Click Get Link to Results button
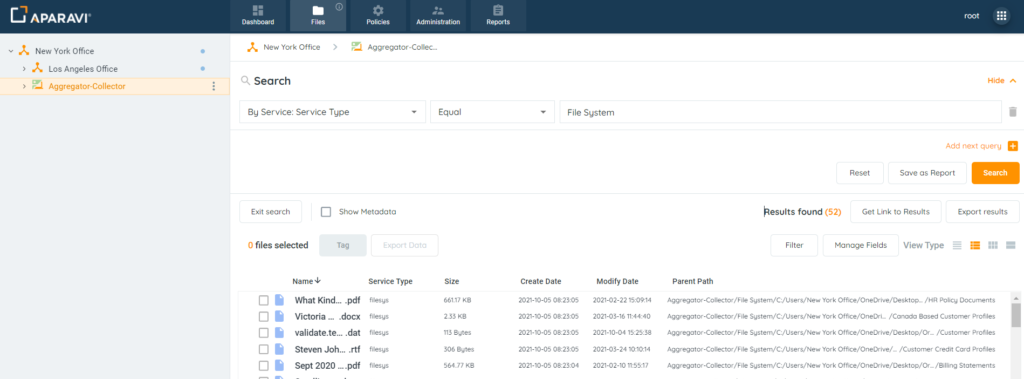1024x379 pixels. coord(895,212)
